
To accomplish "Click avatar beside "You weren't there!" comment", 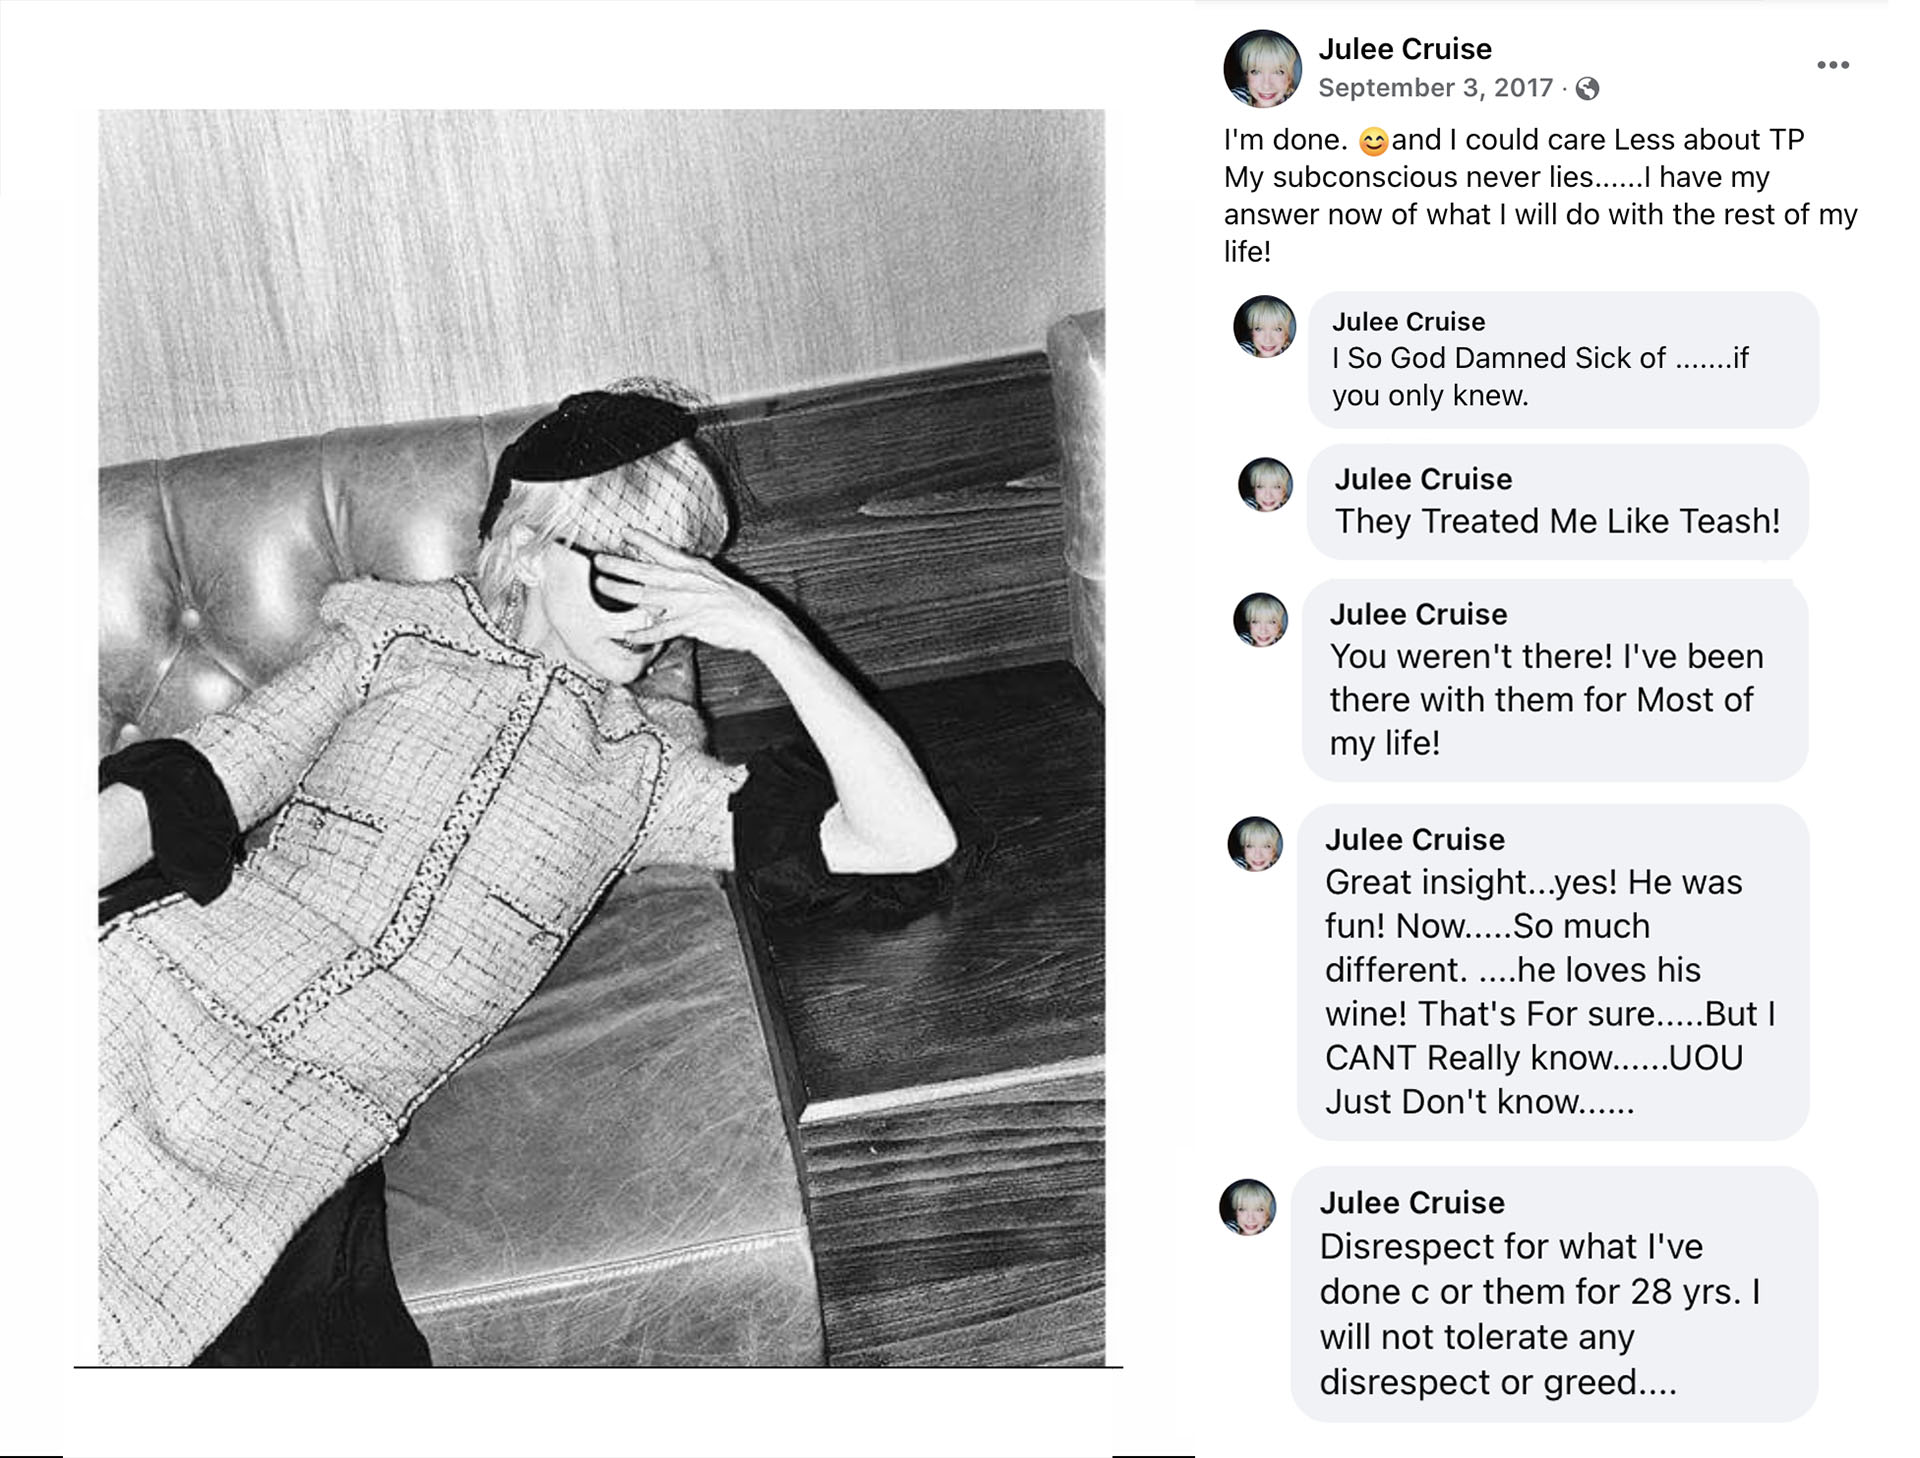I will click(1260, 620).
